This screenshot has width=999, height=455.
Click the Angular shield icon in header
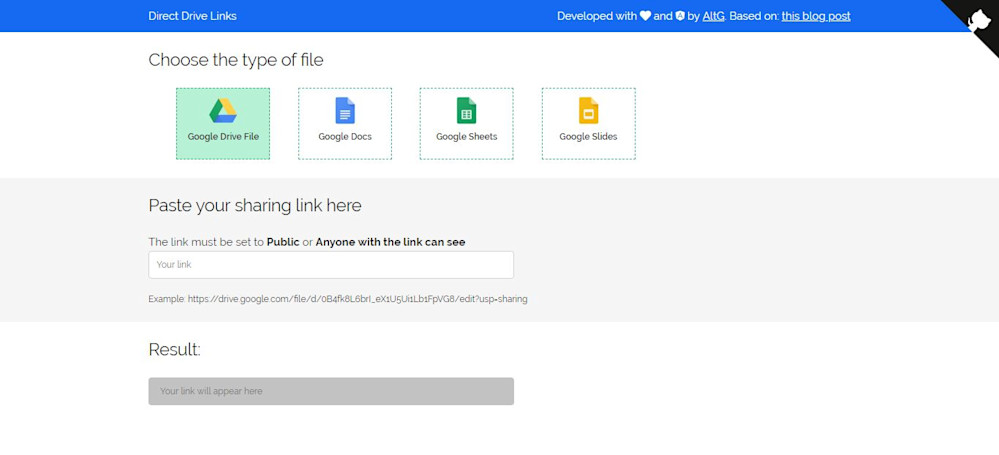[680, 16]
